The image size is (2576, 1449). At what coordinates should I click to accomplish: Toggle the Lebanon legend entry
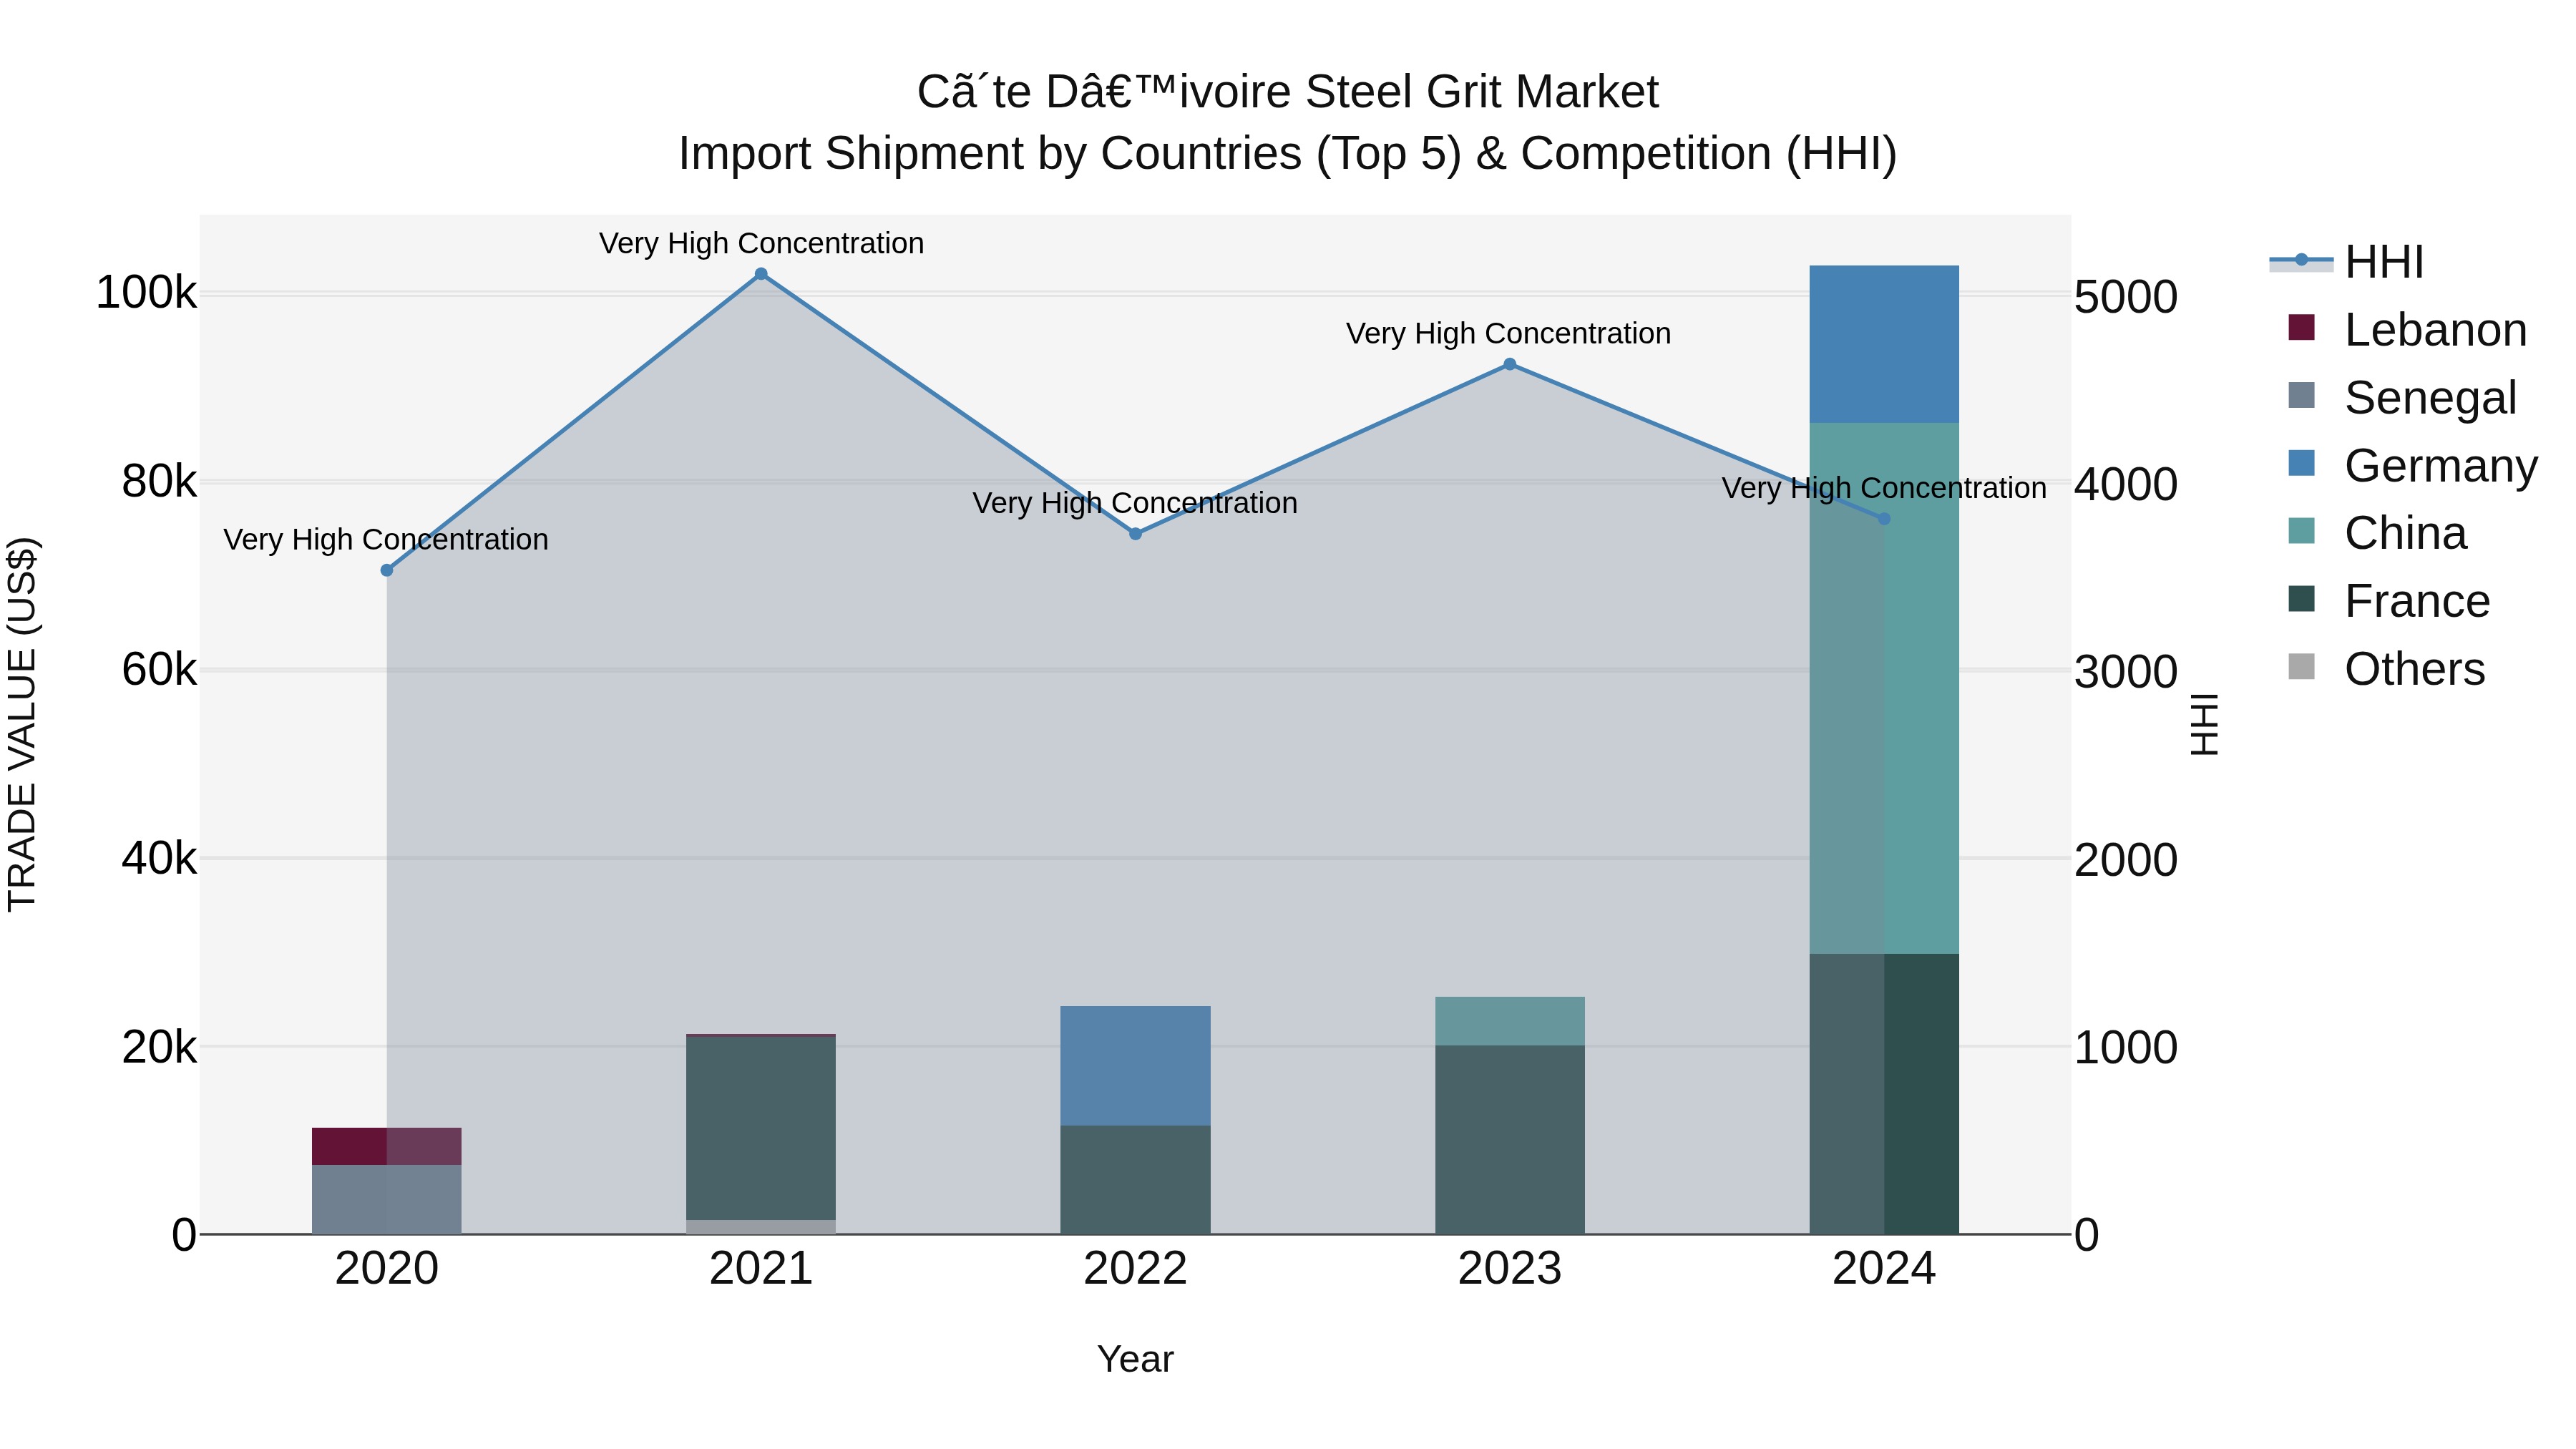[2407, 330]
